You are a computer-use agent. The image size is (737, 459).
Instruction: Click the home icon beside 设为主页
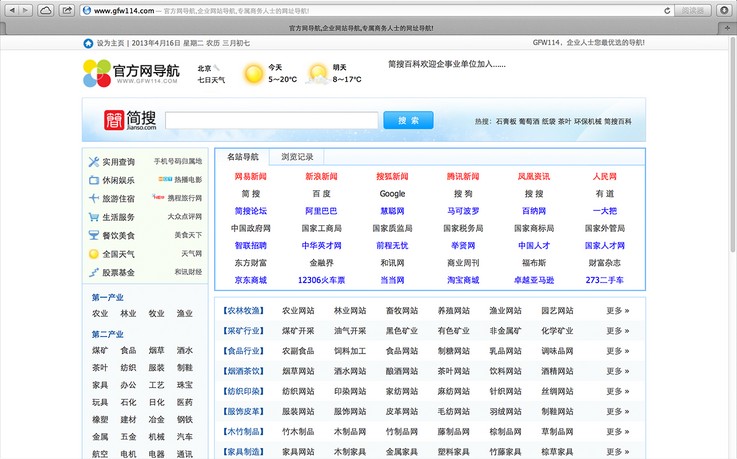coord(88,43)
